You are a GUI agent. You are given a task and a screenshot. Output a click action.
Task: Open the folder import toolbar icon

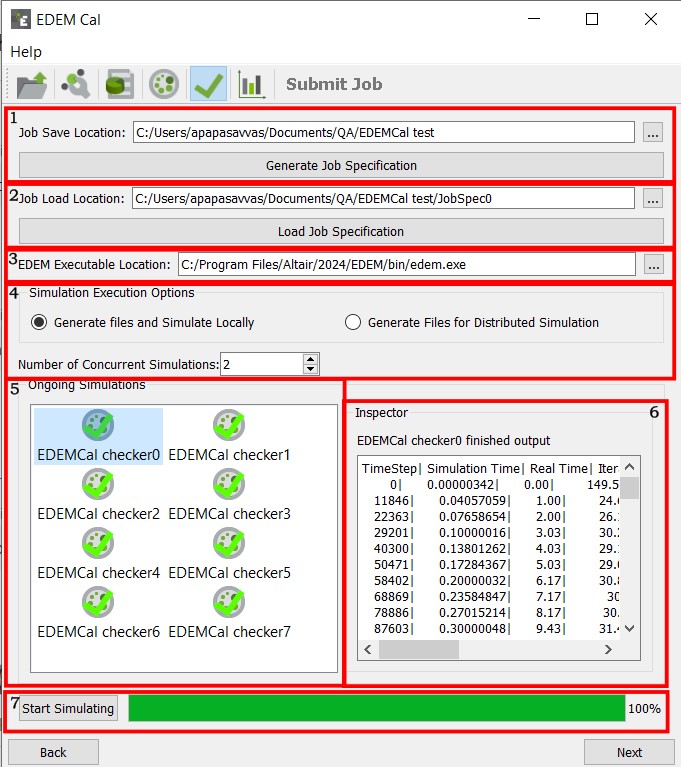[x=32, y=84]
